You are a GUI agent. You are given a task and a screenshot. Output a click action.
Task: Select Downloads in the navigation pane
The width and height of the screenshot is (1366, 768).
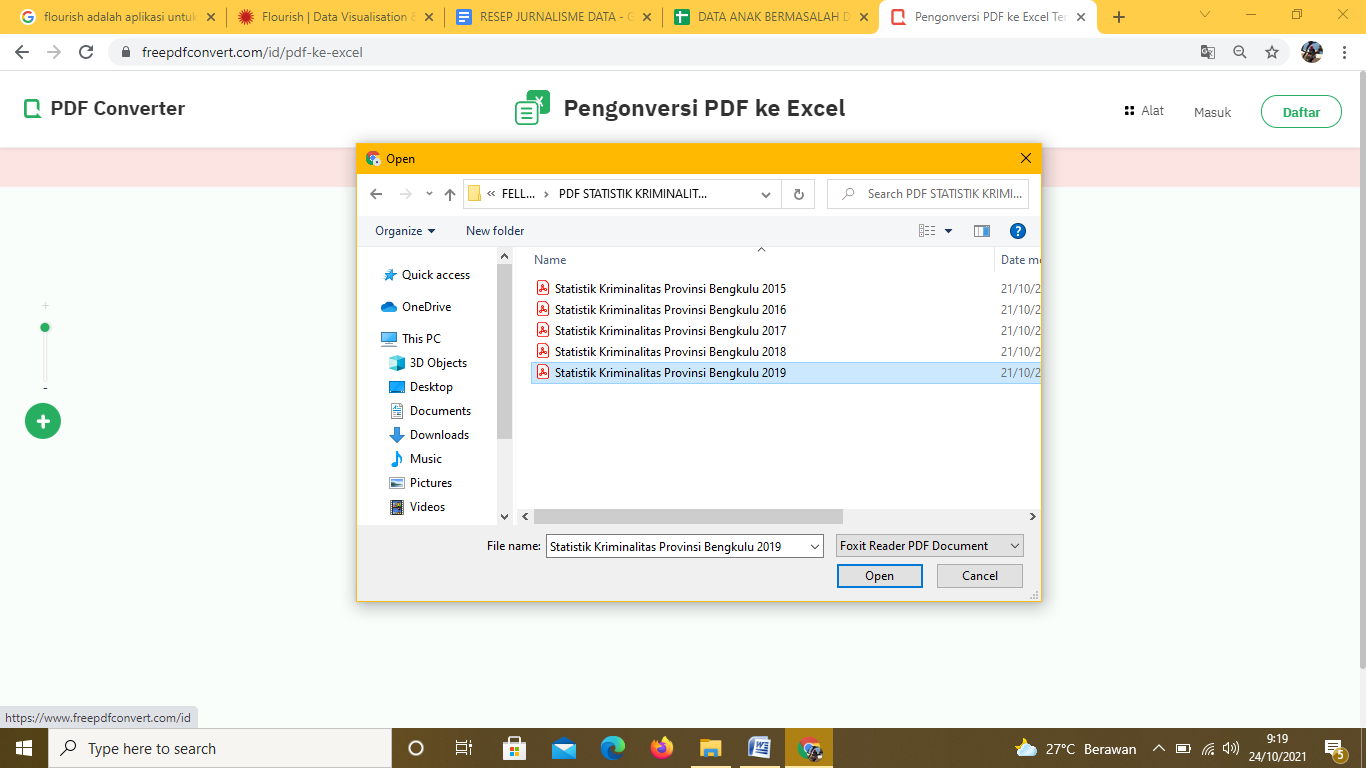[439, 435]
